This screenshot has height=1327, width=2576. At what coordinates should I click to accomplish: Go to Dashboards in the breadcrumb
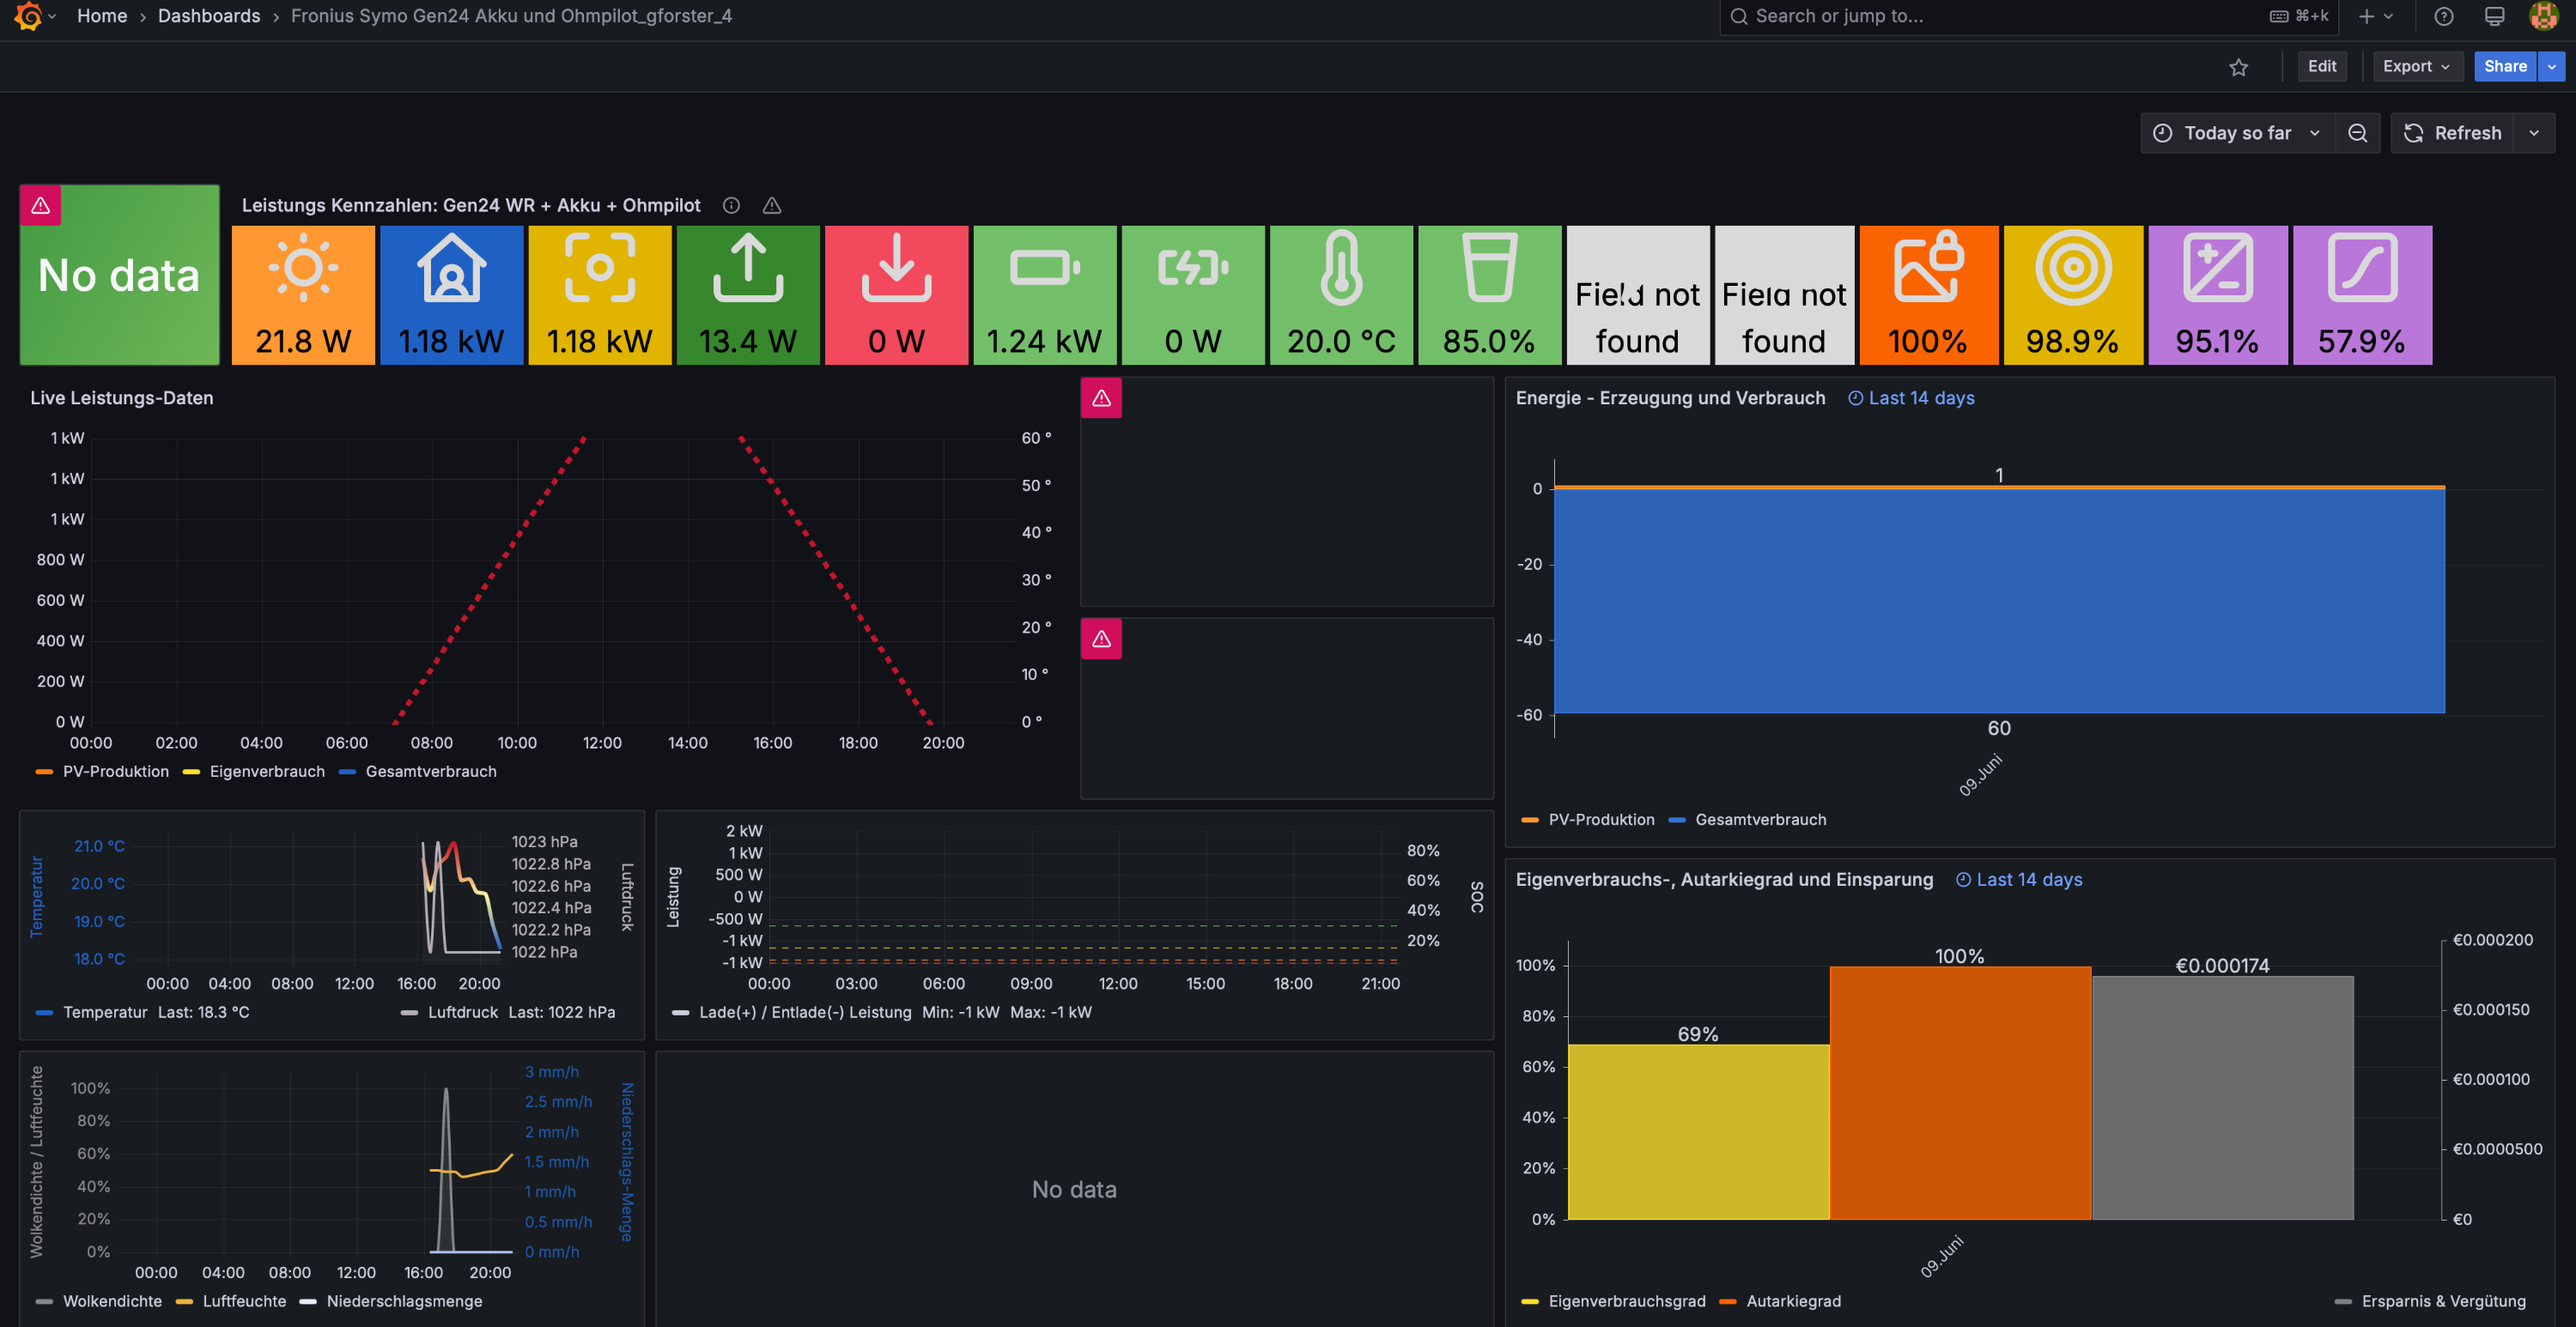[x=208, y=16]
